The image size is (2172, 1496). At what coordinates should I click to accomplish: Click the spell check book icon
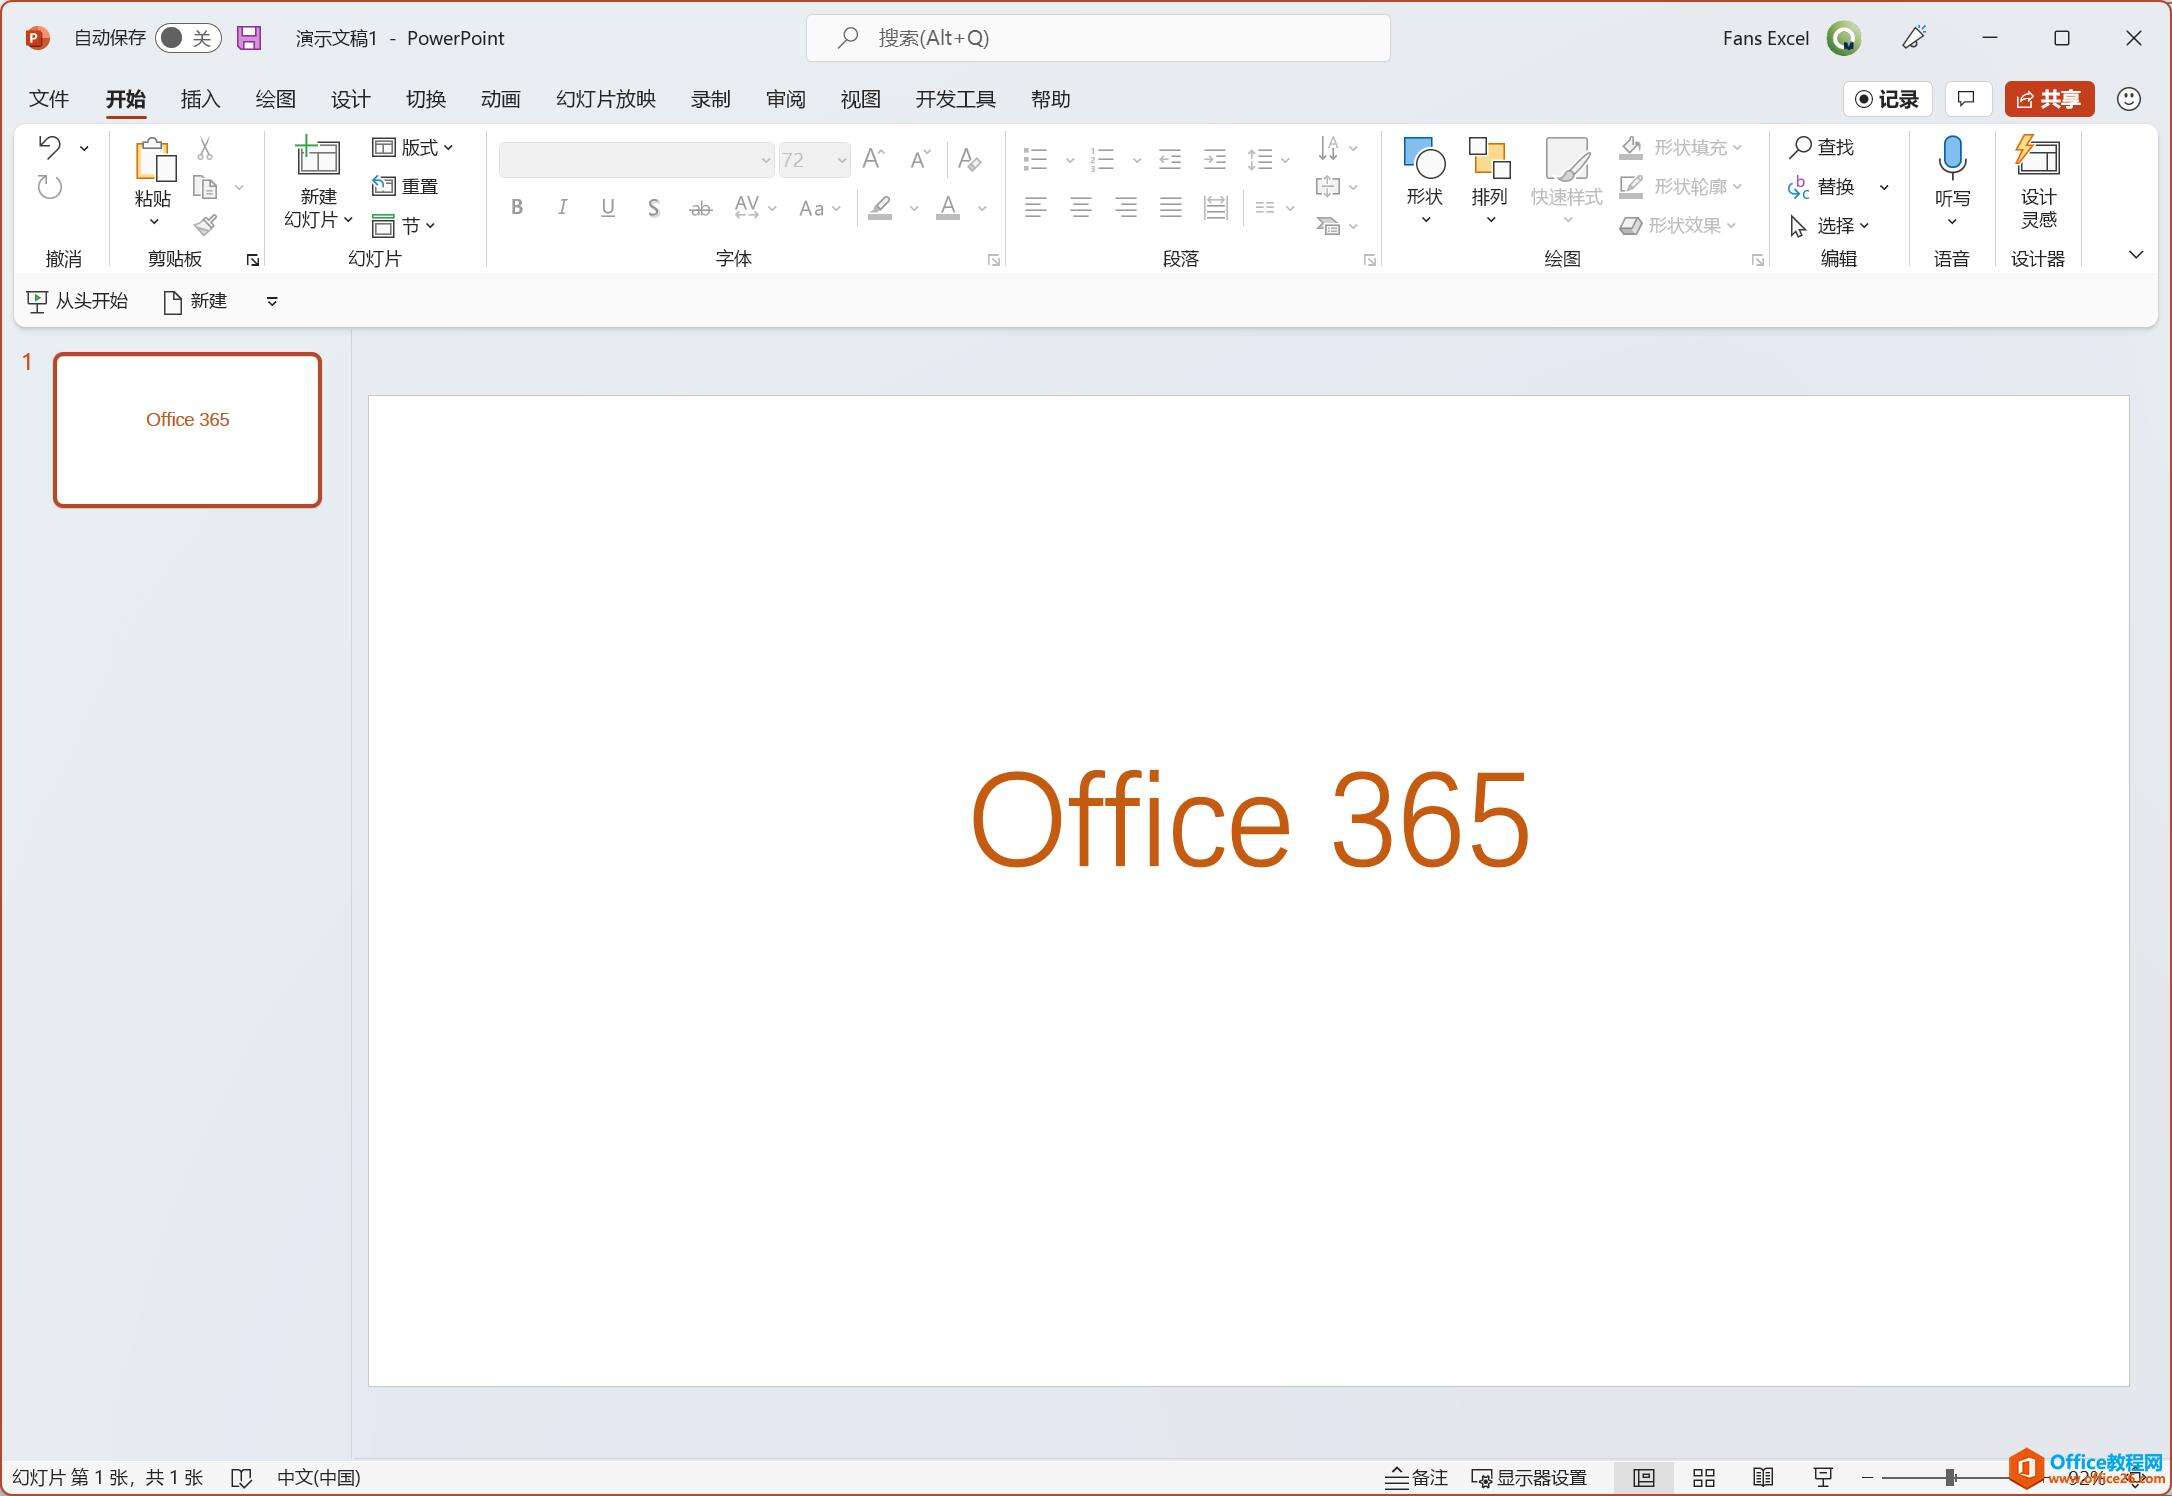pos(241,1478)
